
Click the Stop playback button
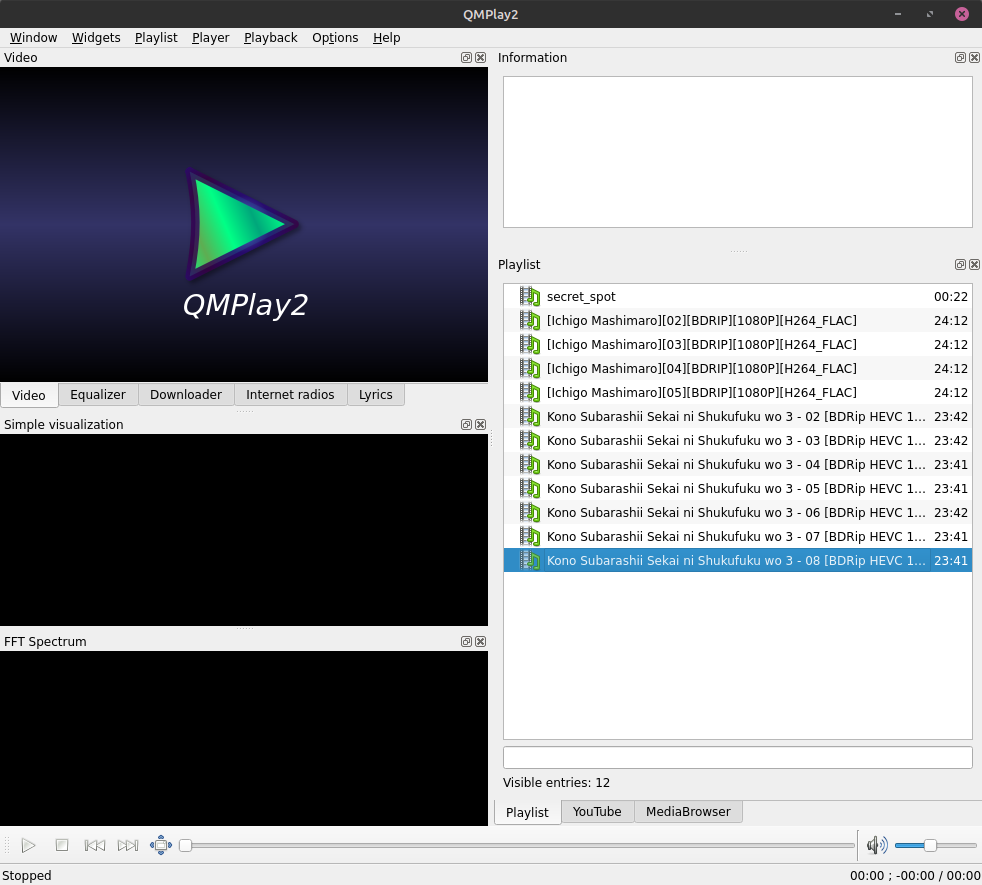click(61, 846)
